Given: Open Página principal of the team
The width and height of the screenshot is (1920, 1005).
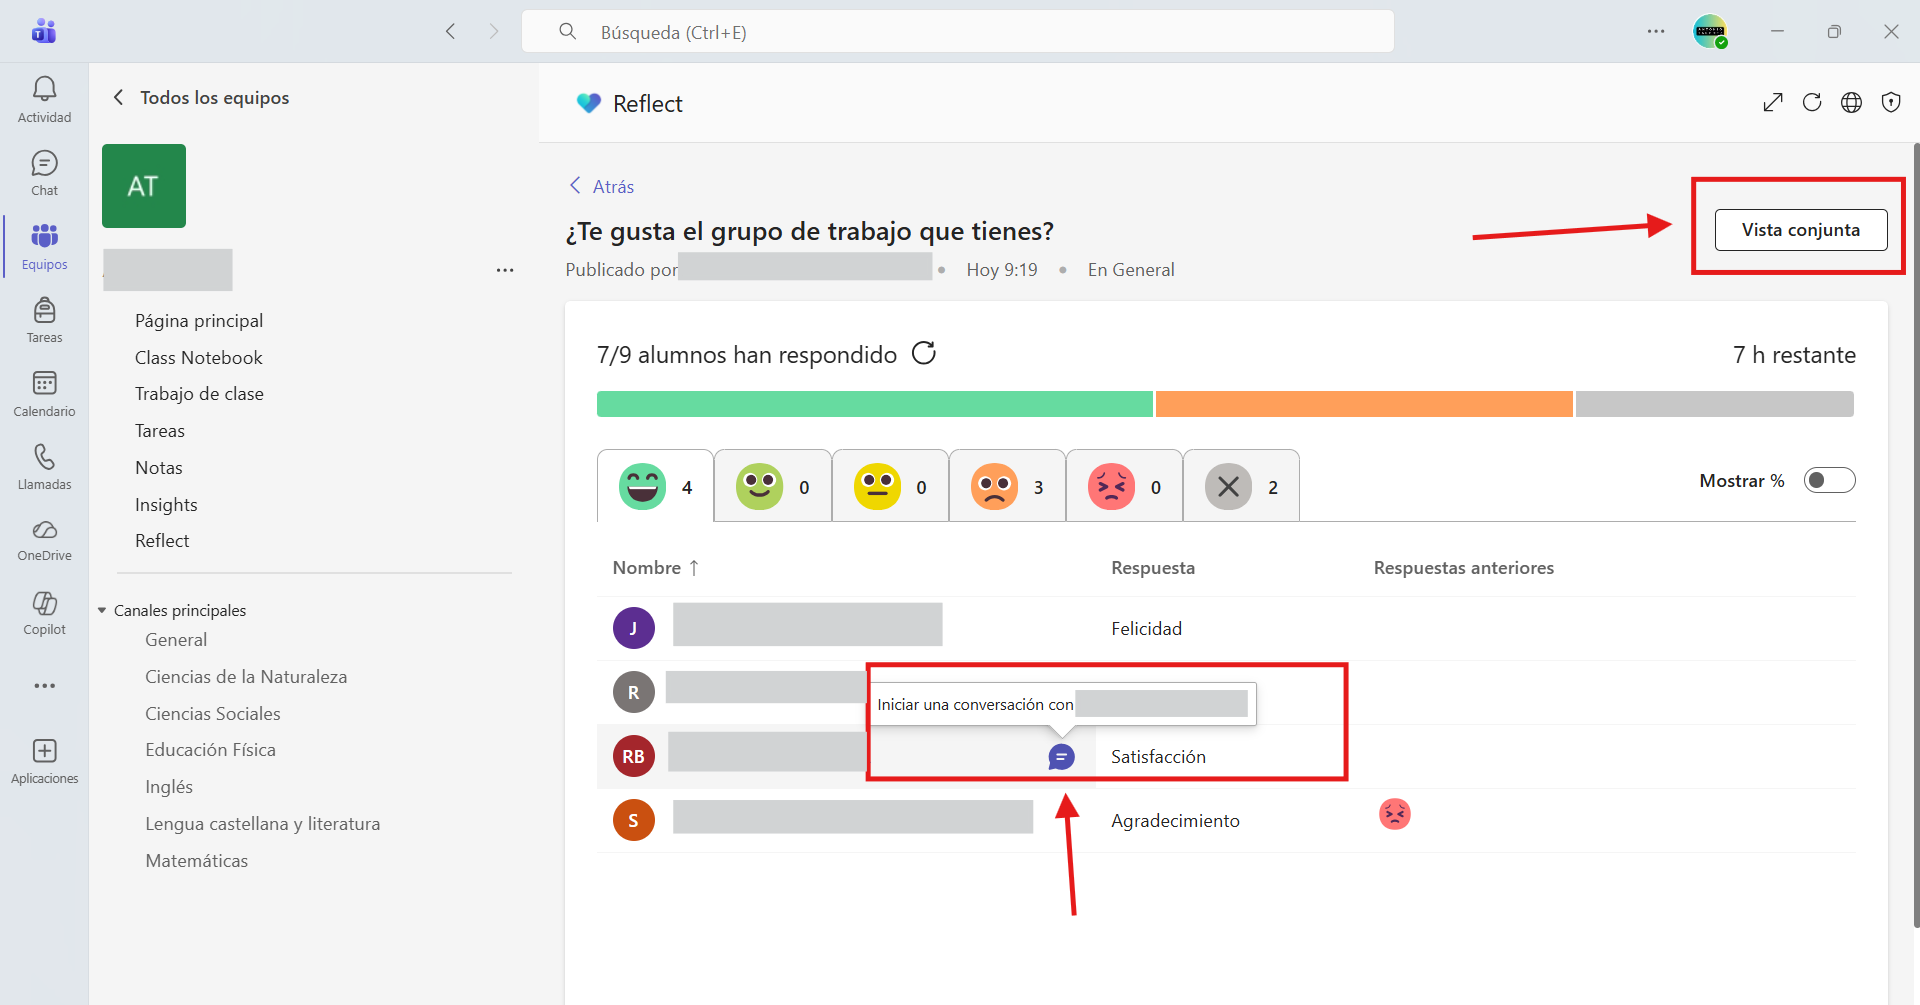Looking at the screenshot, I should [x=199, y=320].
